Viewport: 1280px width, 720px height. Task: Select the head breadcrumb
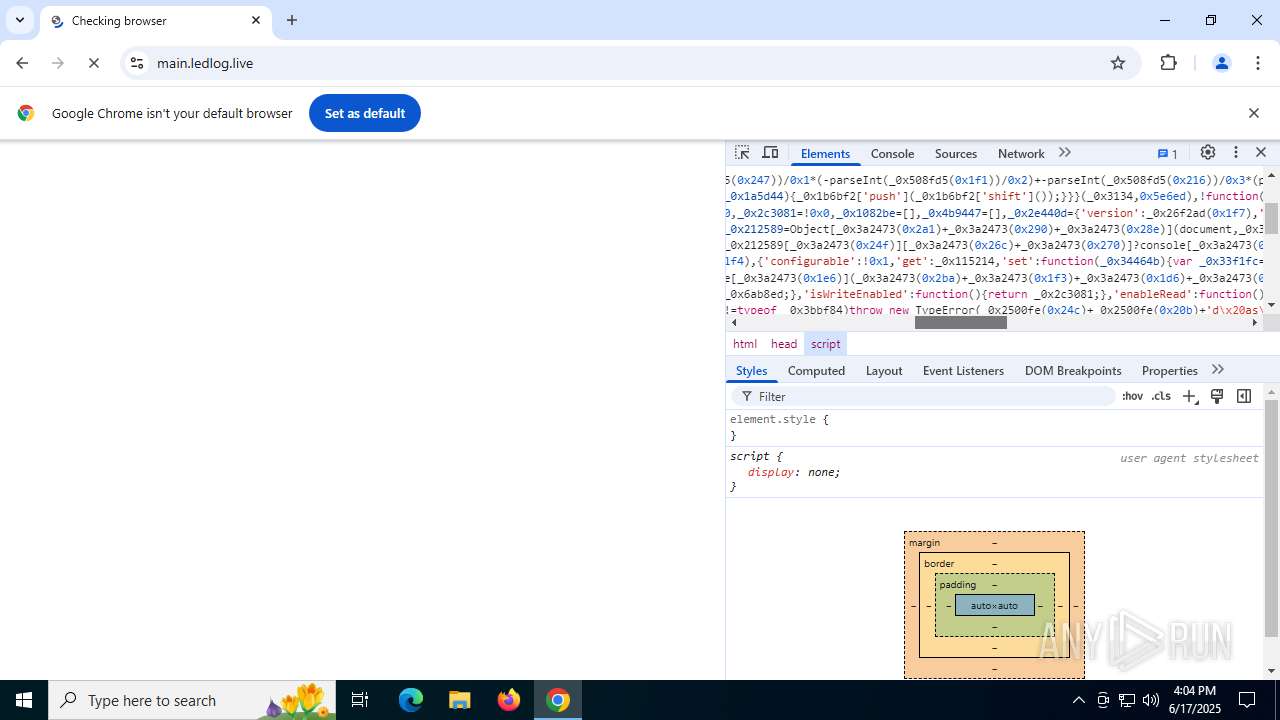coord(784,344)
